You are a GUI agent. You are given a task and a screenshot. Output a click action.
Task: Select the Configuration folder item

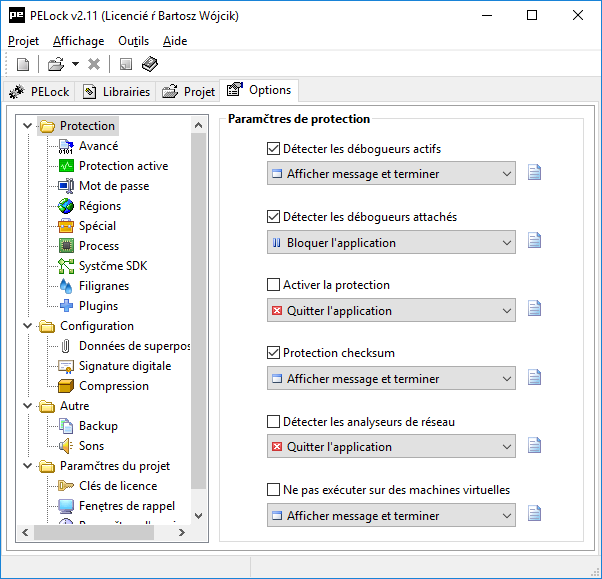(87, 326)
